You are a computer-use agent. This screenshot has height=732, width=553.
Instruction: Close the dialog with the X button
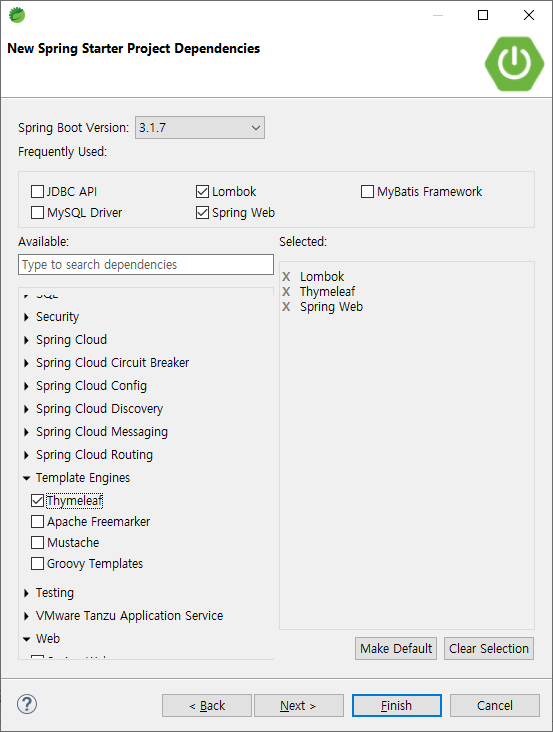[529, 15]
